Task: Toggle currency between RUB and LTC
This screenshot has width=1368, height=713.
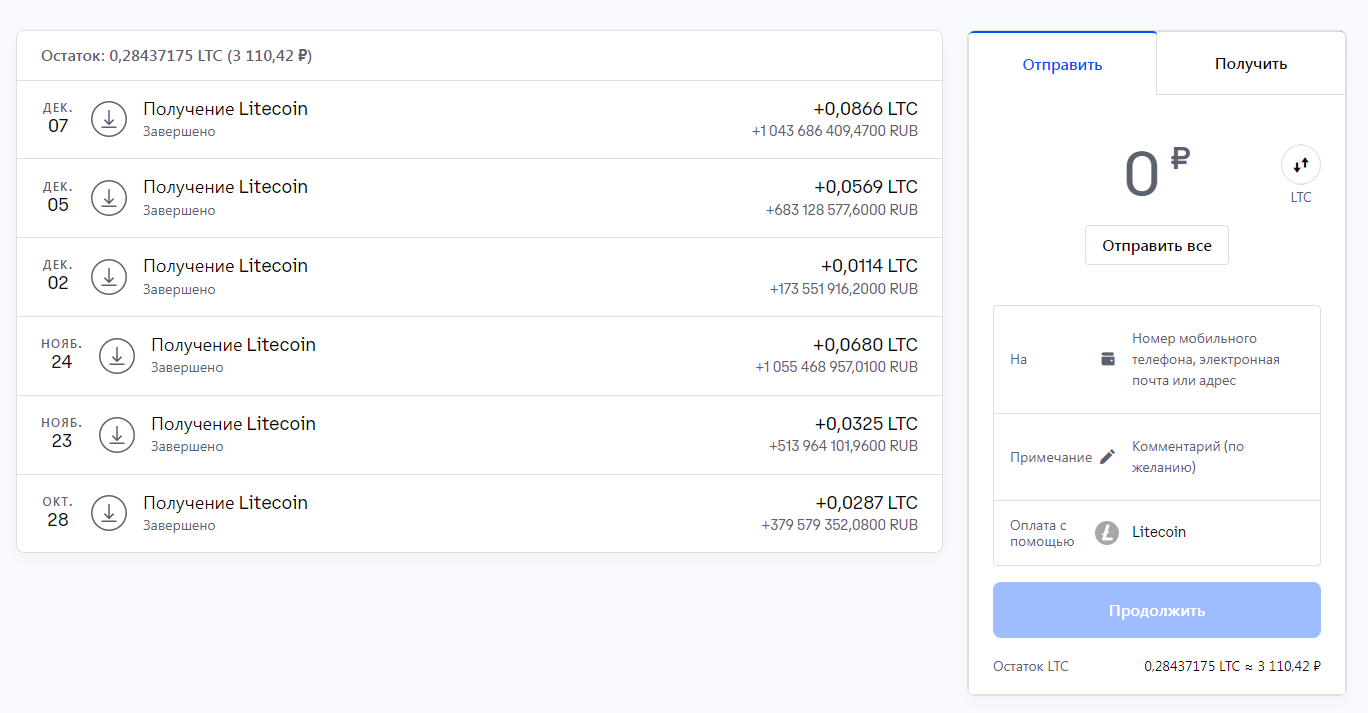Action: click(x=1300, y=164)
